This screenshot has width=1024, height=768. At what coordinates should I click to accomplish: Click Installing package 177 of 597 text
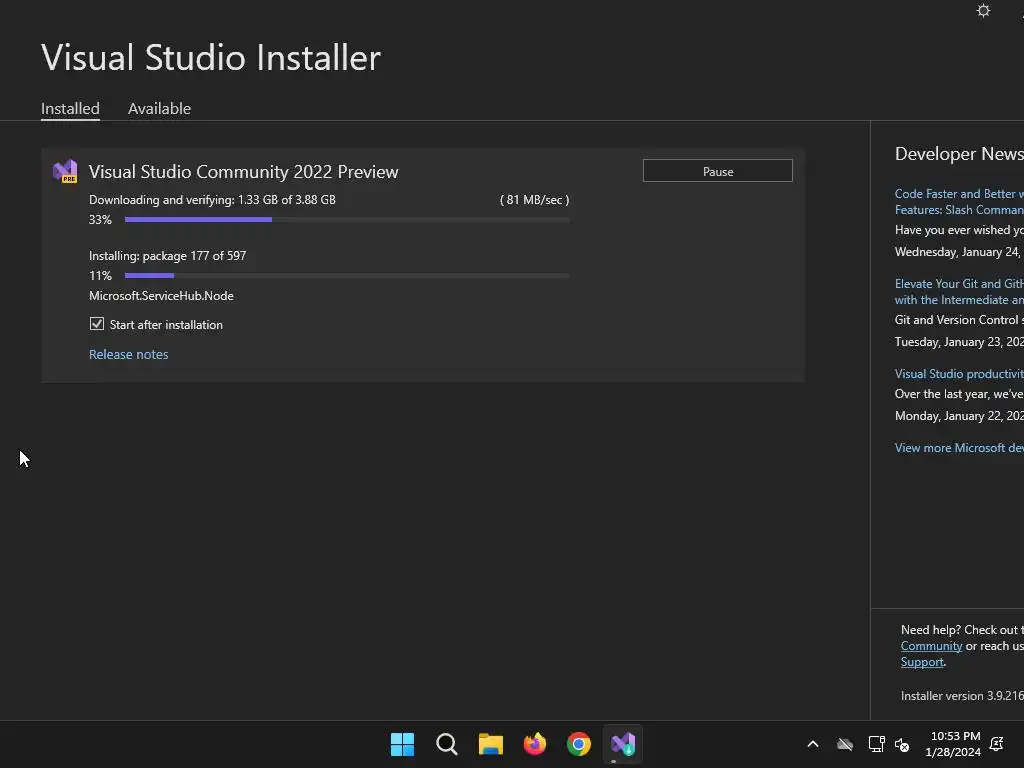pyautogui.click(x=168, y=256)
